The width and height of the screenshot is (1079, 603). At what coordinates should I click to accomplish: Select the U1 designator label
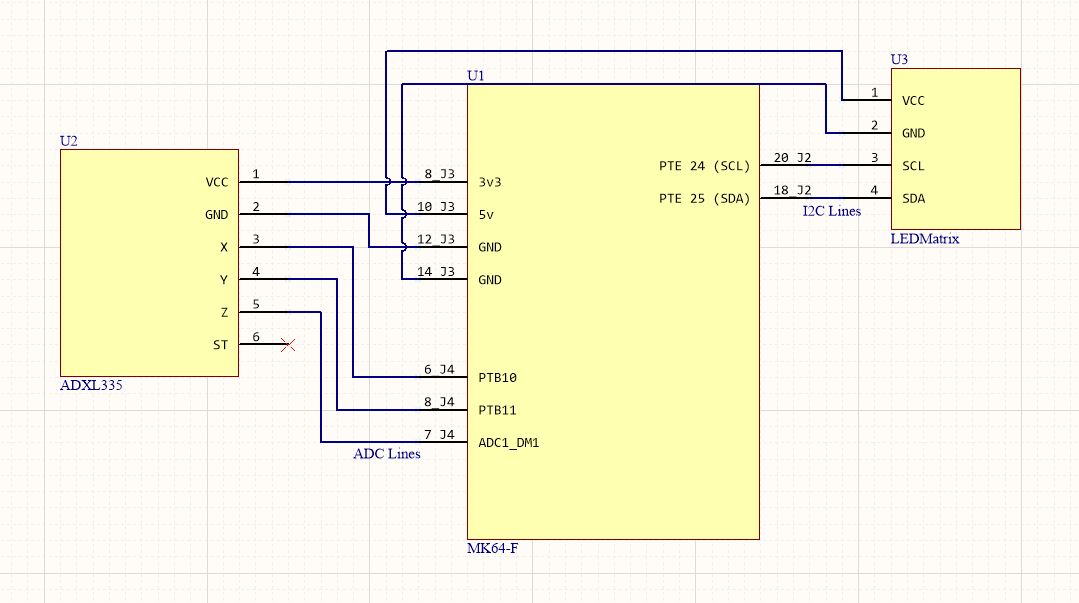point(476,76)
